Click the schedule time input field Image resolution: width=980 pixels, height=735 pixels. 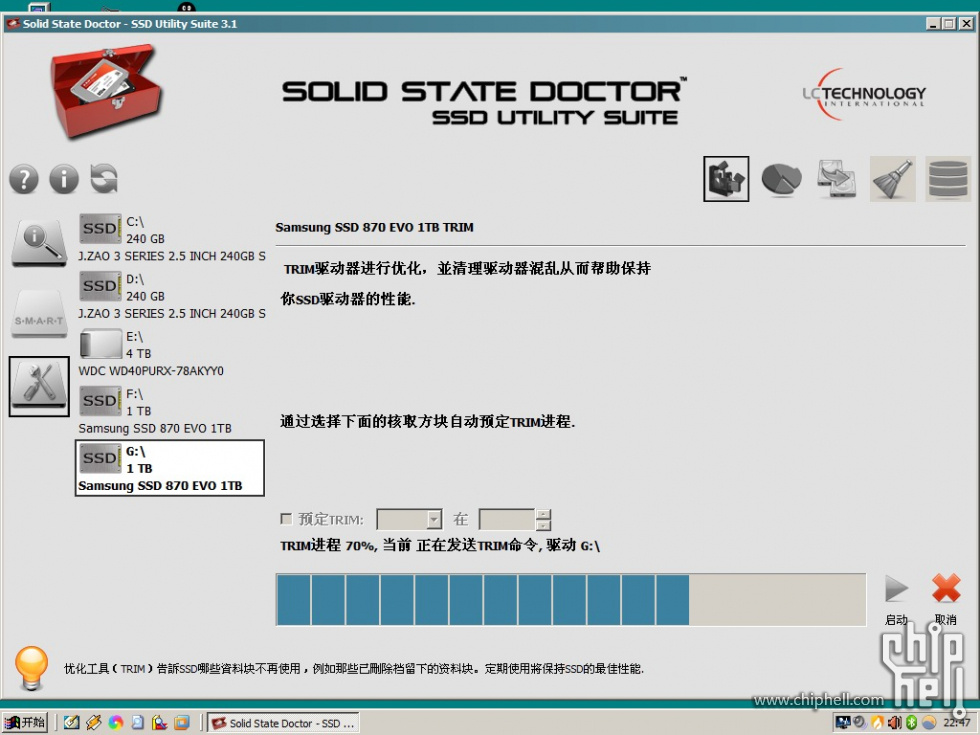(507, 519)
